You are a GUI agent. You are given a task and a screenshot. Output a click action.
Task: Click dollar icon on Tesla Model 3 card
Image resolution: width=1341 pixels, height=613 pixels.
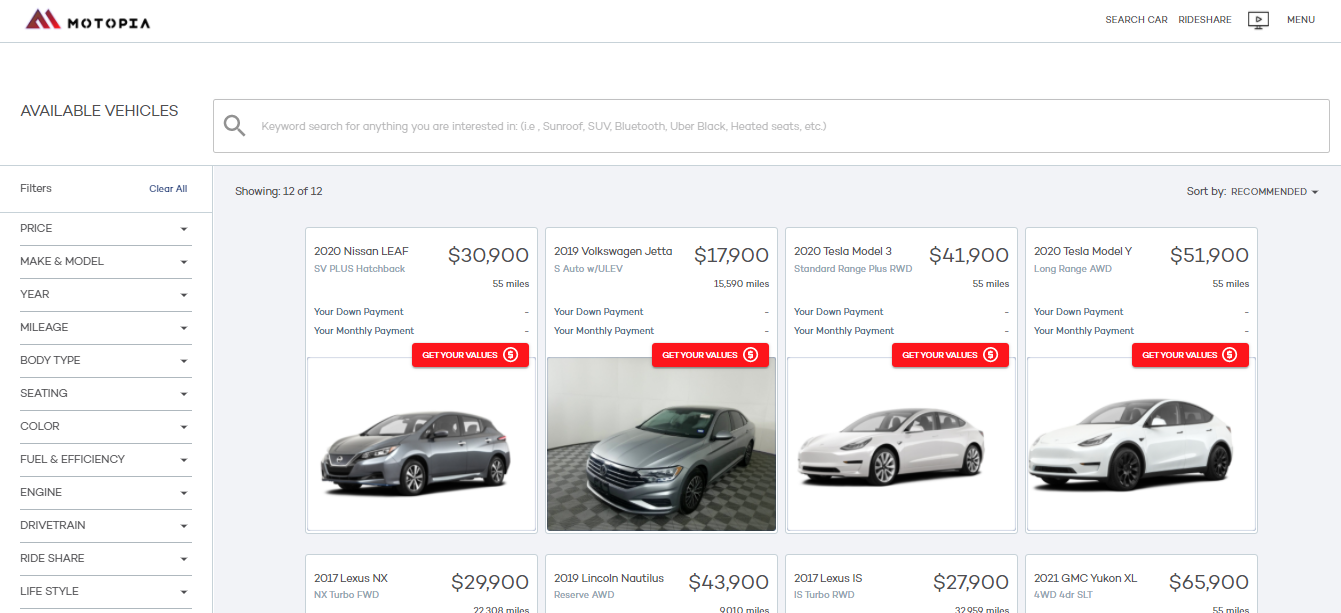tap(990, 355)
